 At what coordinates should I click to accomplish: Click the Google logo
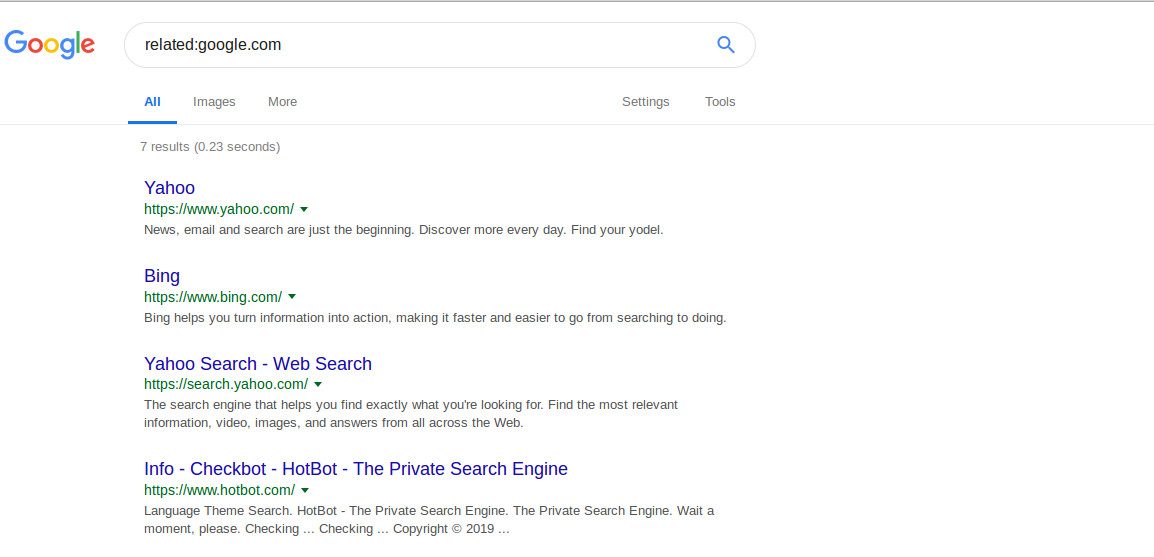click(49, 44)
